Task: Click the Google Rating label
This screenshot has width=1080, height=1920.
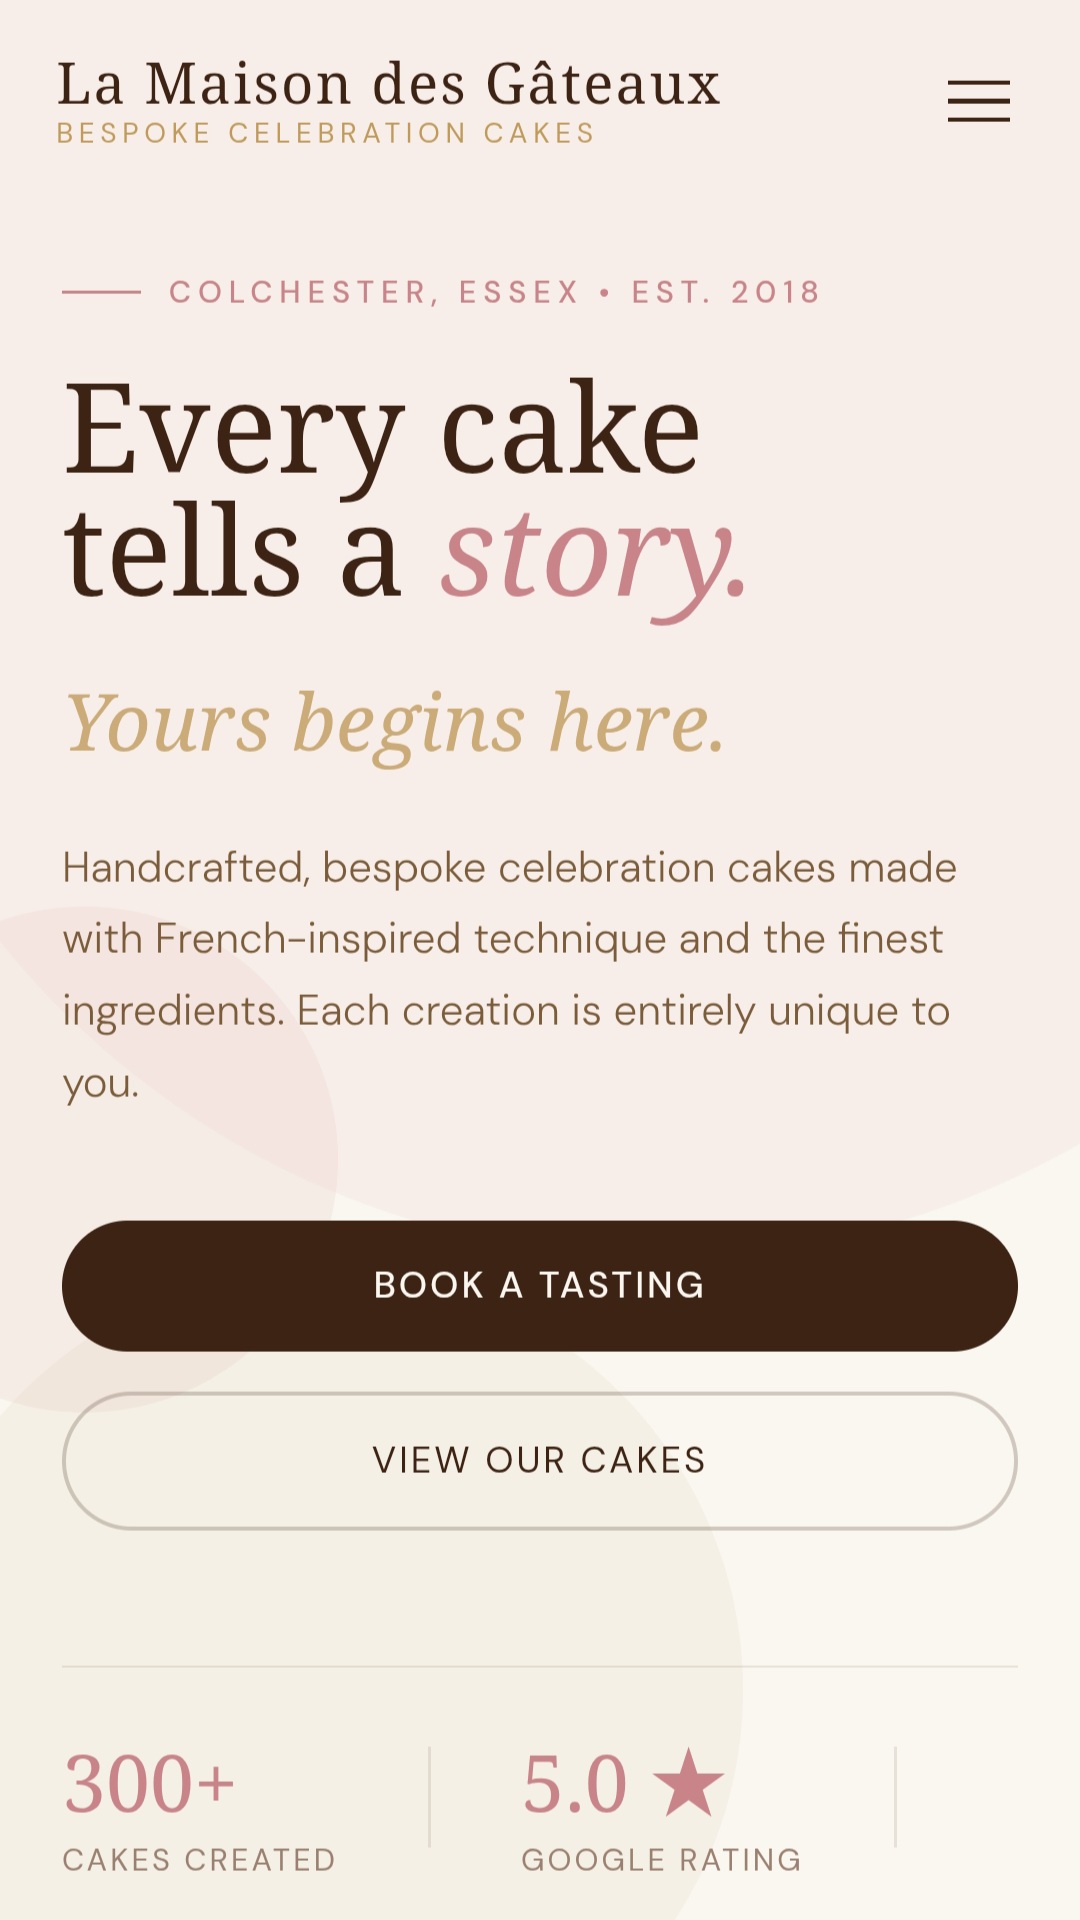Action: point(662,1860)
